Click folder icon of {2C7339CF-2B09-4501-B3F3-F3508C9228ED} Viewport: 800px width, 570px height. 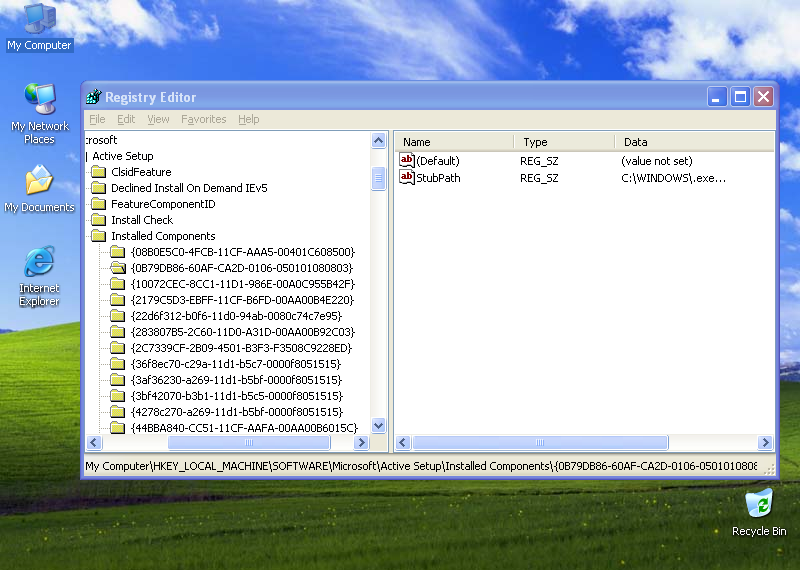coord(118,348)
